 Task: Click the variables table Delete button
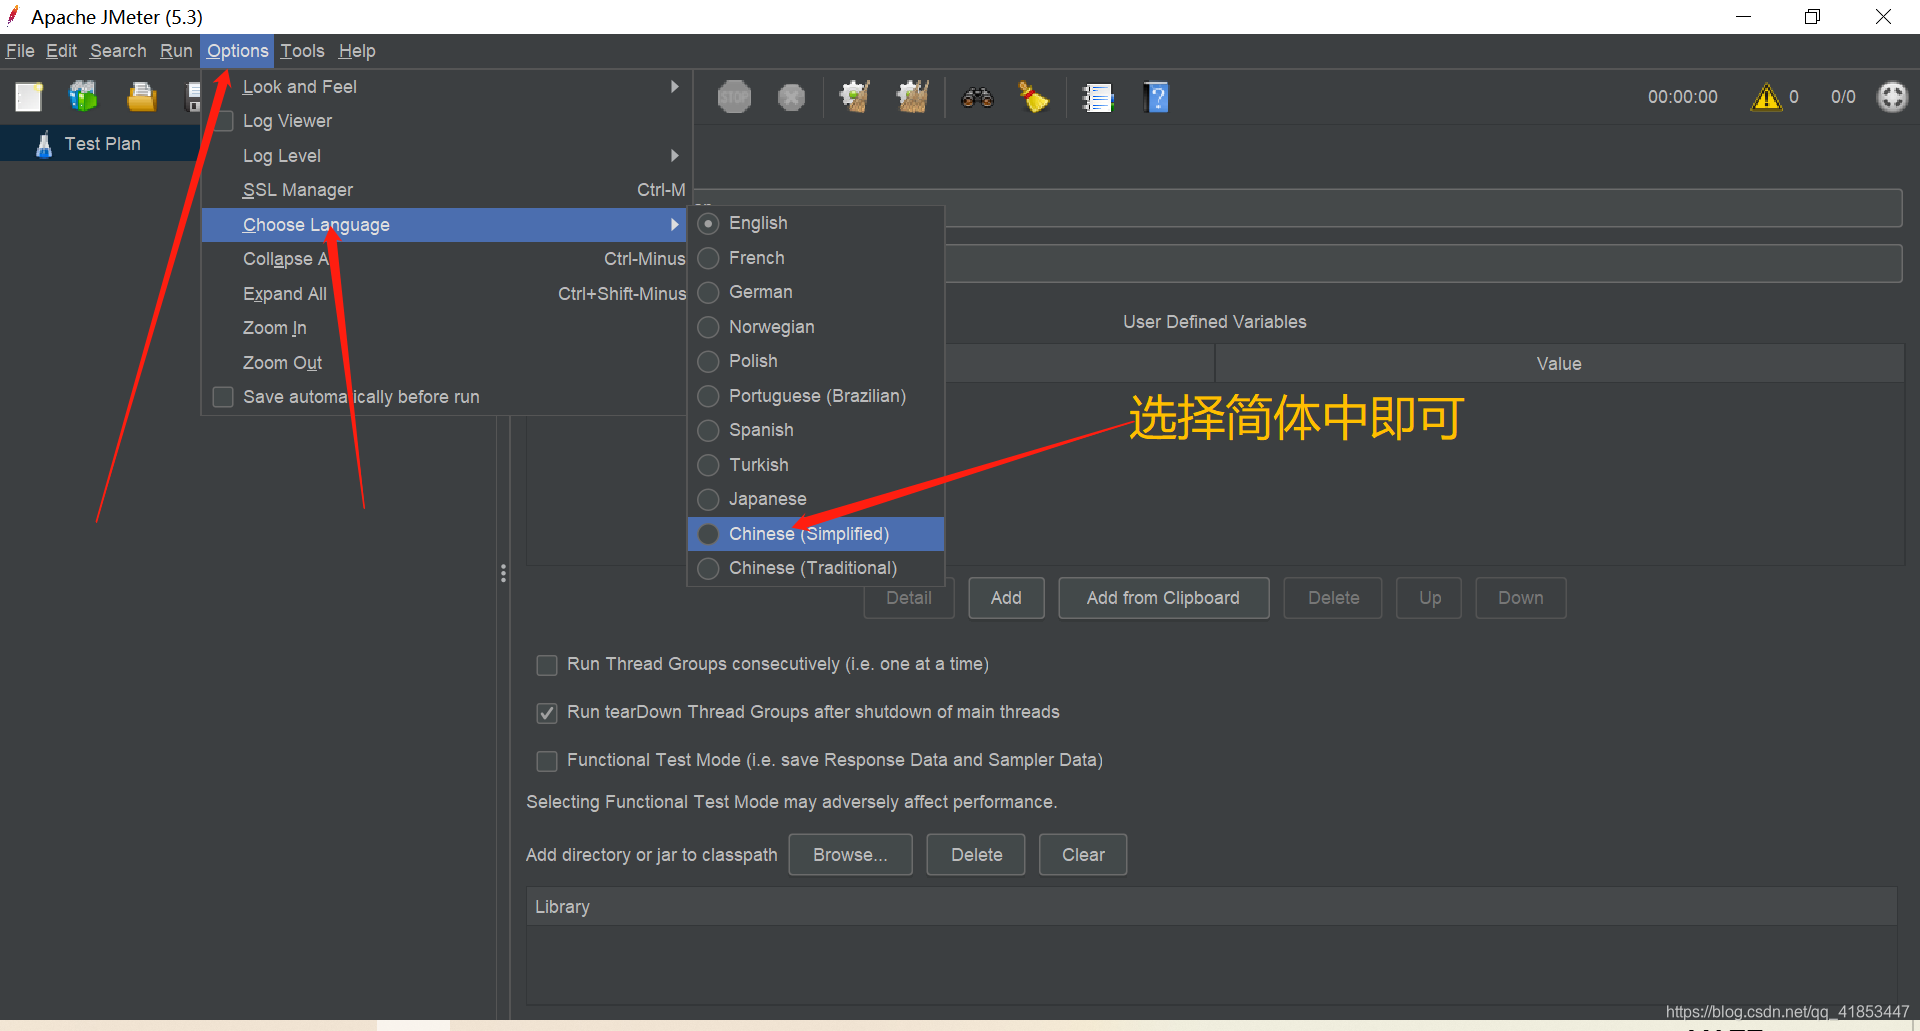coord(1333,598)
